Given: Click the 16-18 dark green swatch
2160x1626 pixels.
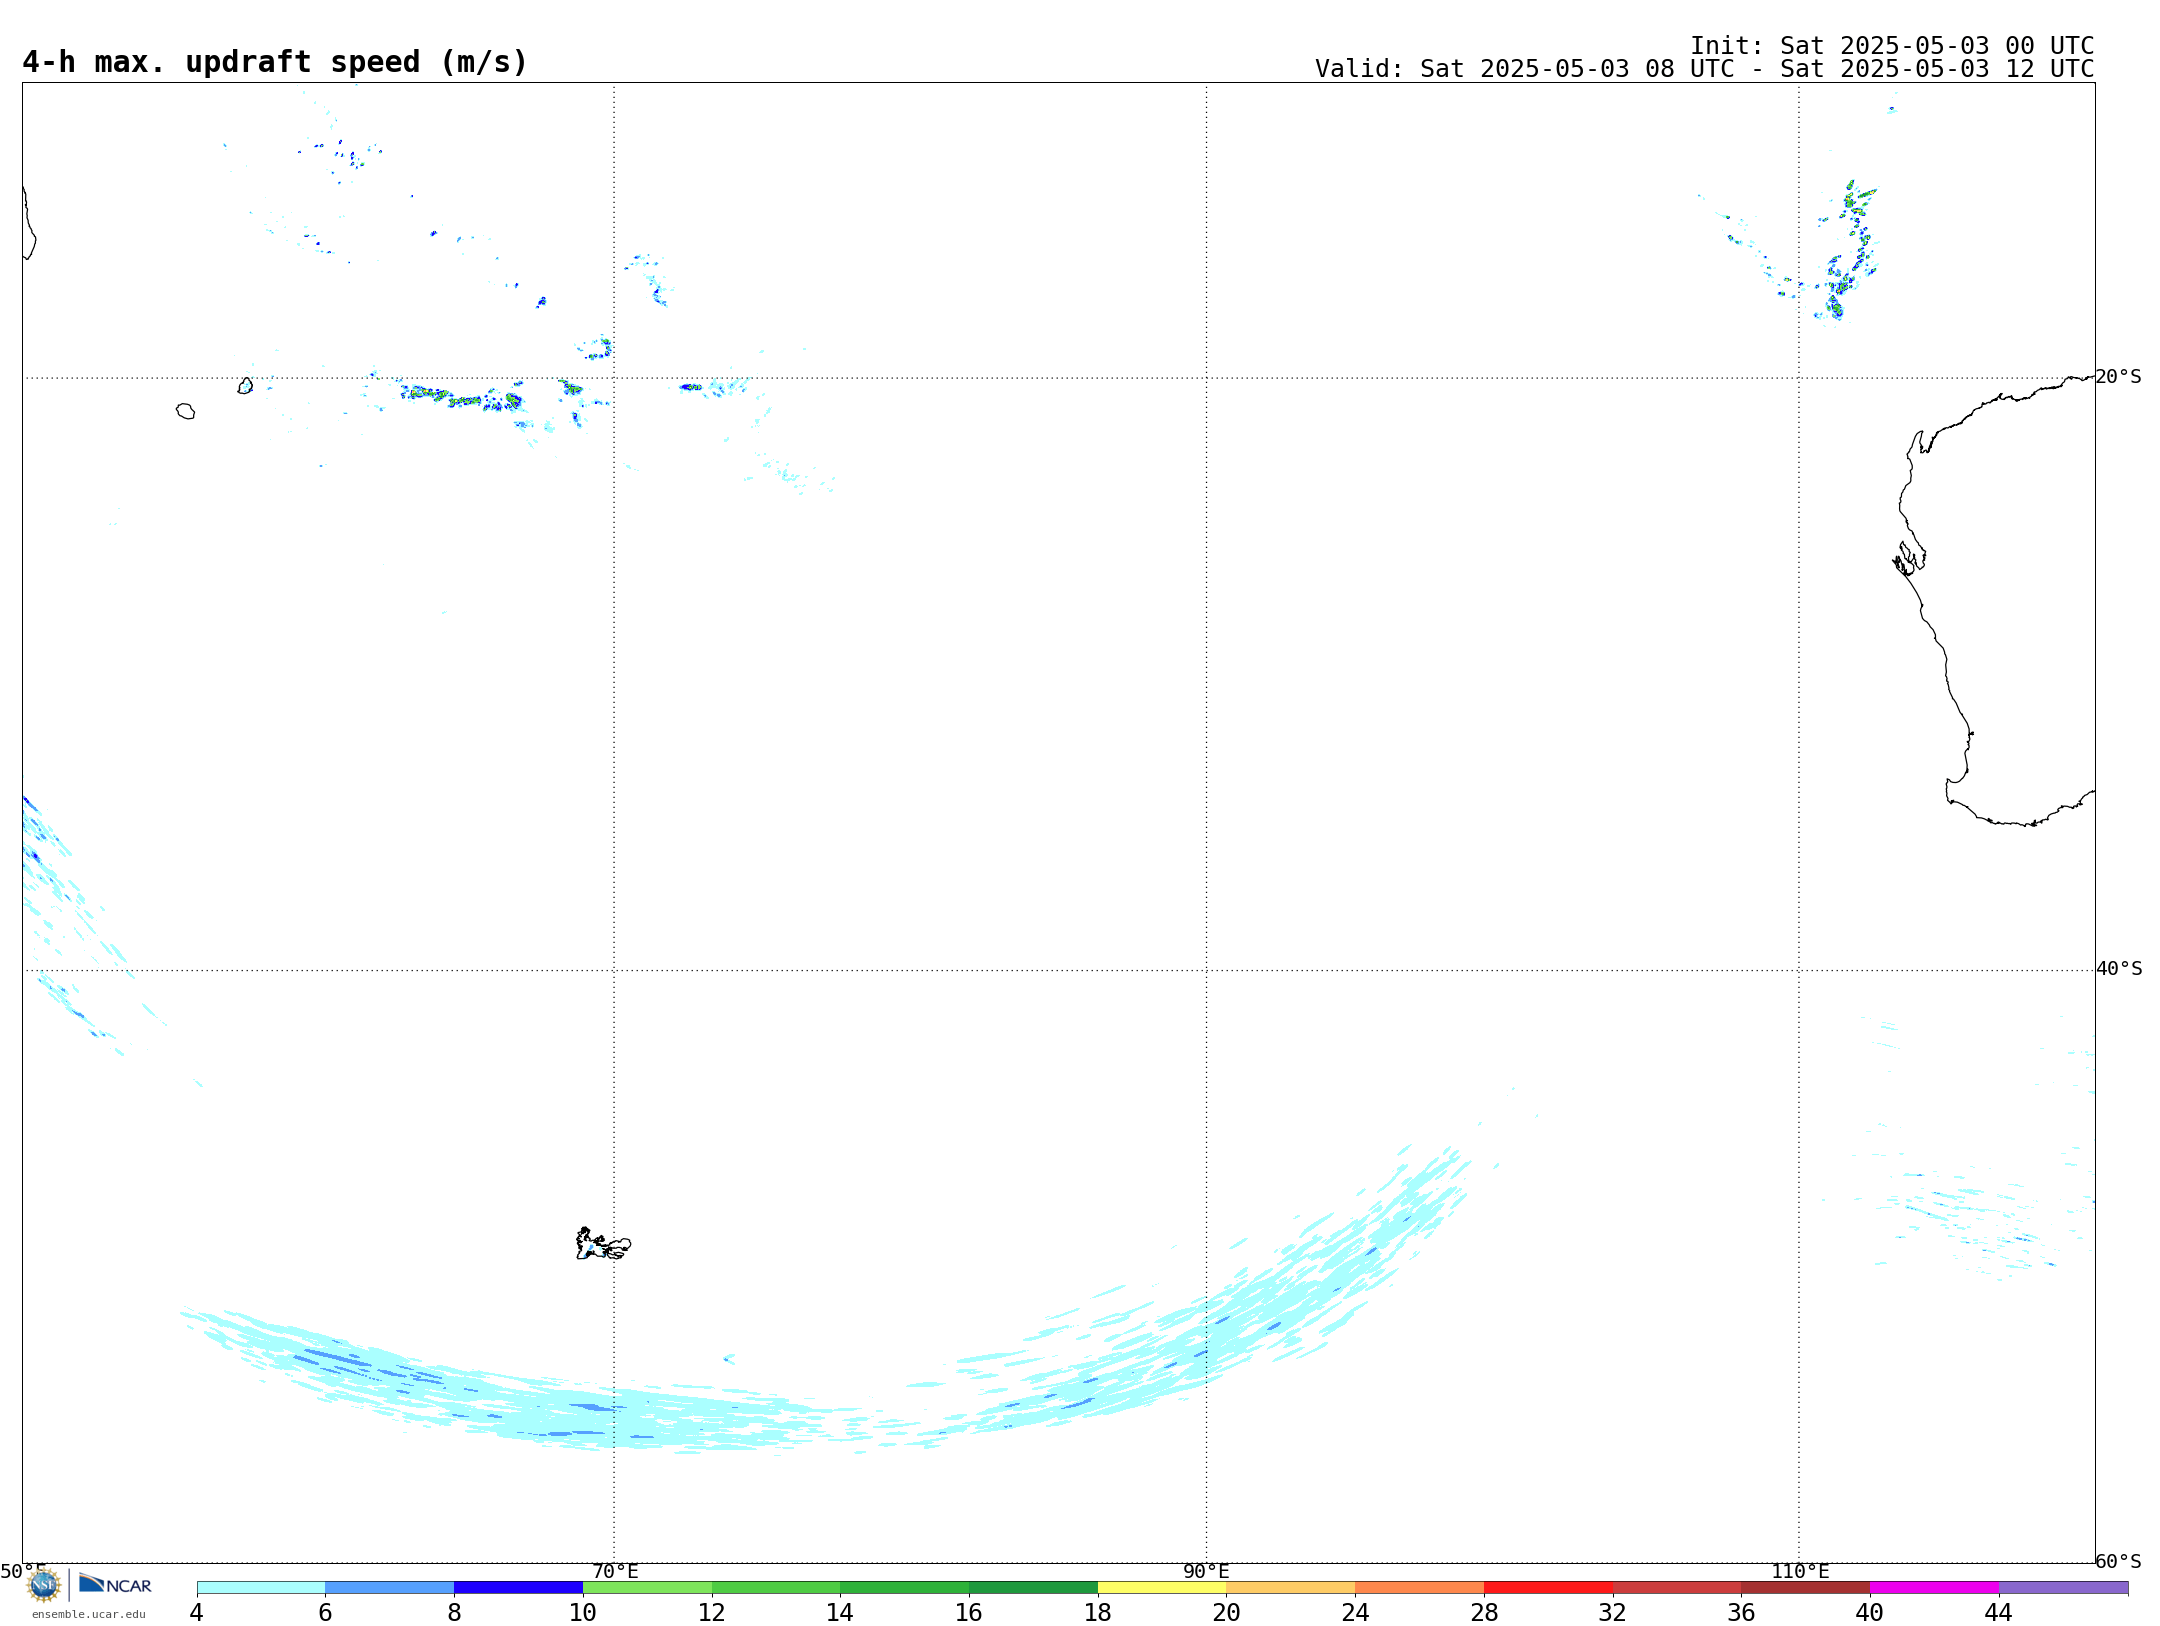Looking at the screenshot, I should coord(1033,1587).
